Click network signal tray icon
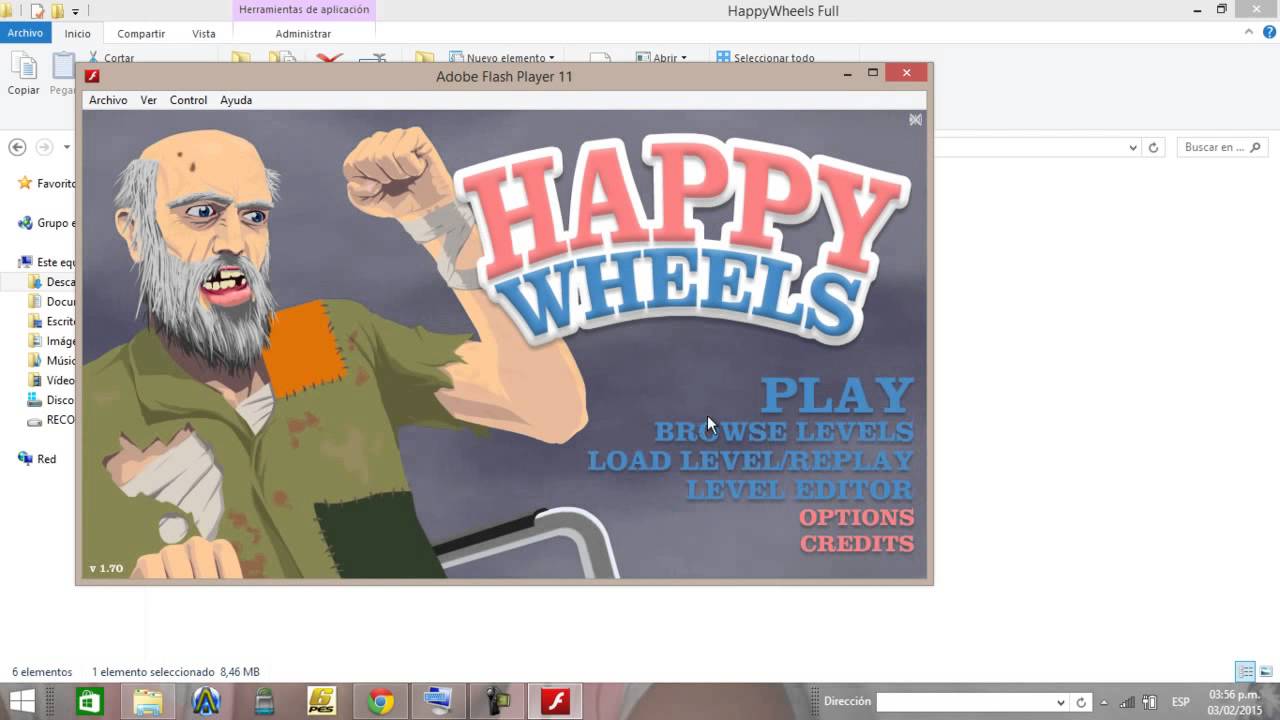Screen dimensions: 1280x720 (1128, 702)
